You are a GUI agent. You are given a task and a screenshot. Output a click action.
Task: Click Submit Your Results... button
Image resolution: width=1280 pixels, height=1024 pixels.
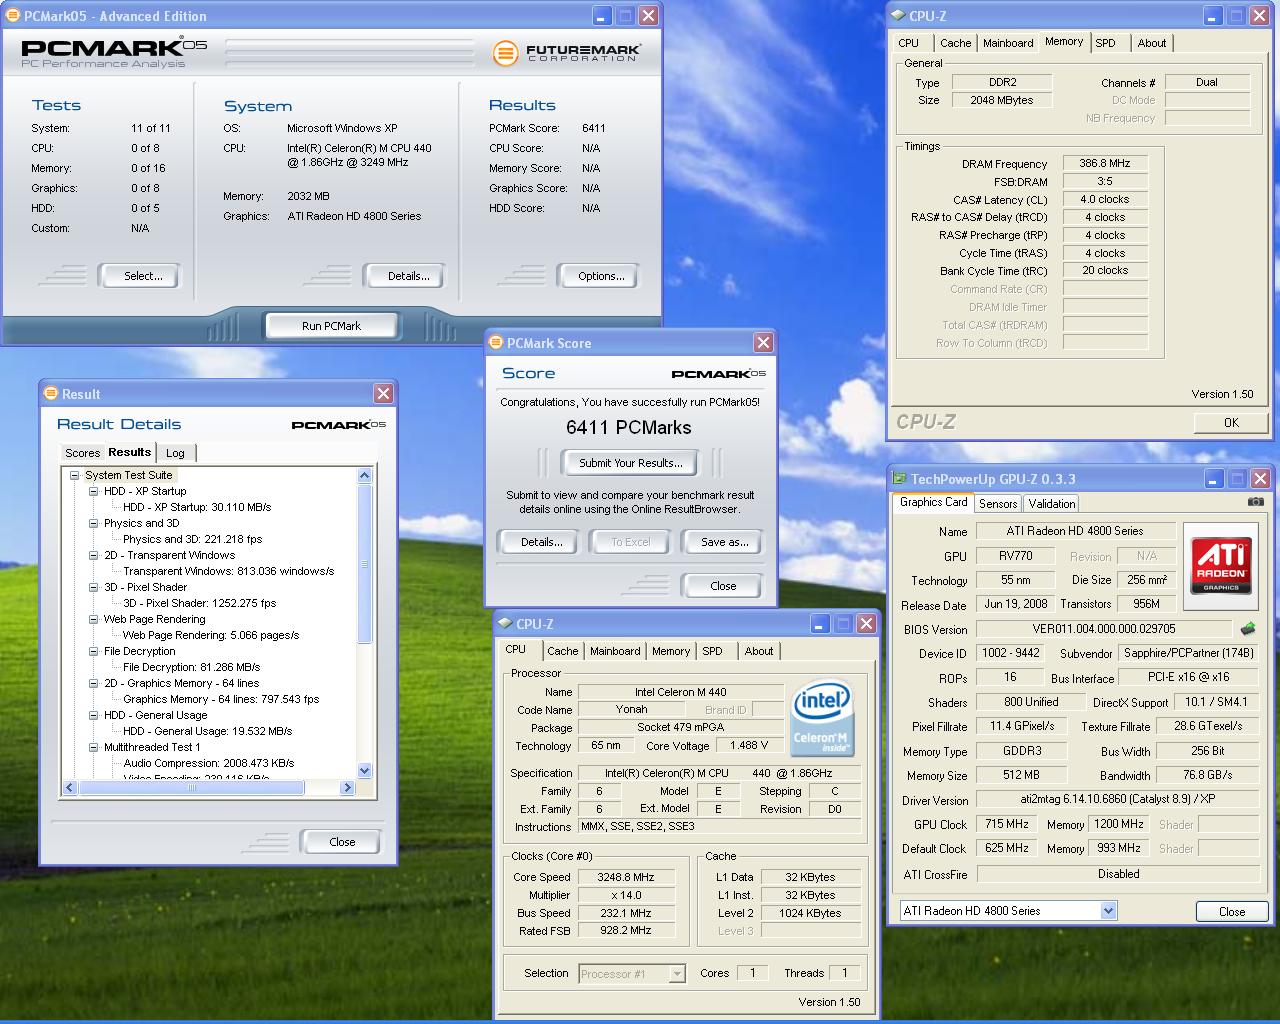[630, 463]
